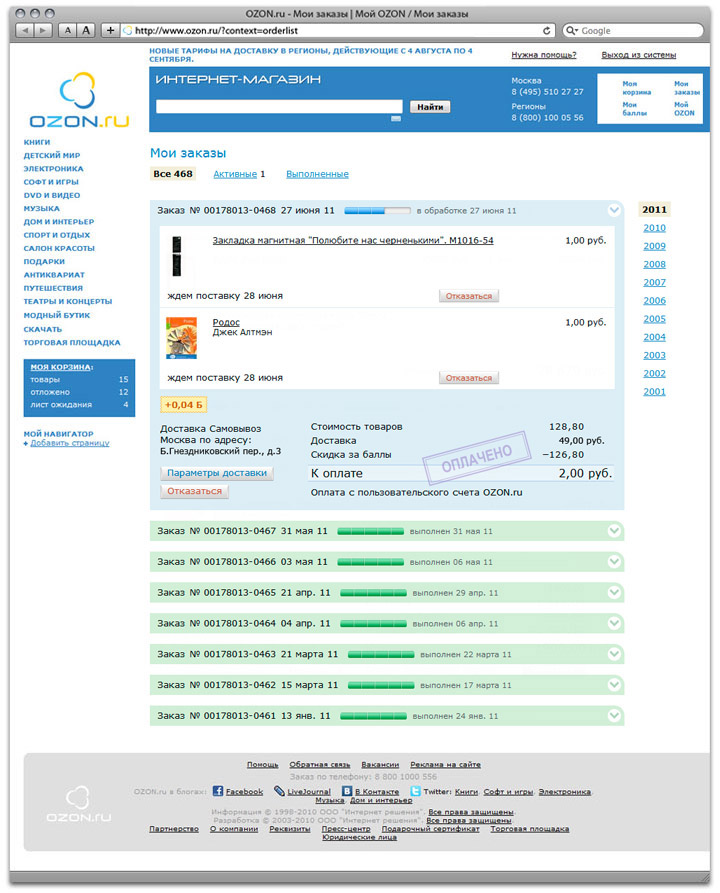
Task: Click the OZON.ru logo in the sidebar
Action: [79, 104]
